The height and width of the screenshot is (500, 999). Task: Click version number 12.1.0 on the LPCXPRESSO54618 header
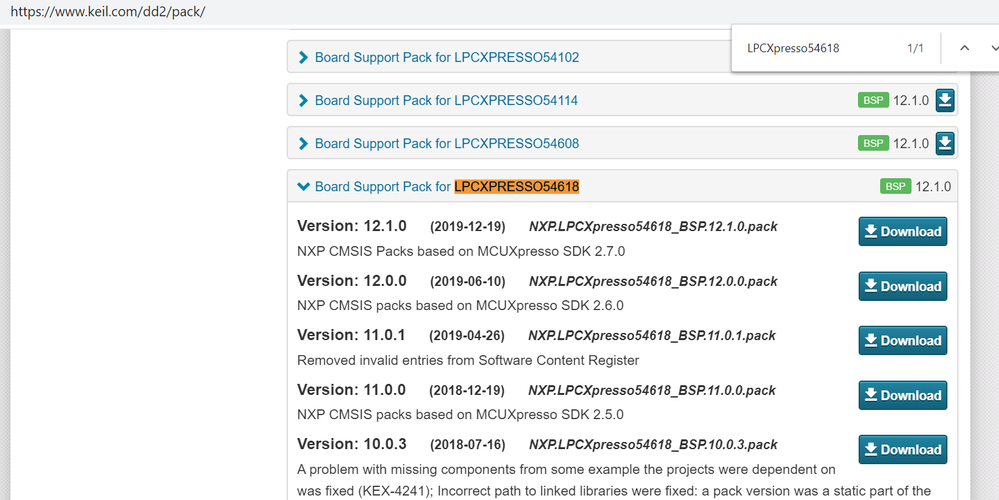(x=933, y=187)
